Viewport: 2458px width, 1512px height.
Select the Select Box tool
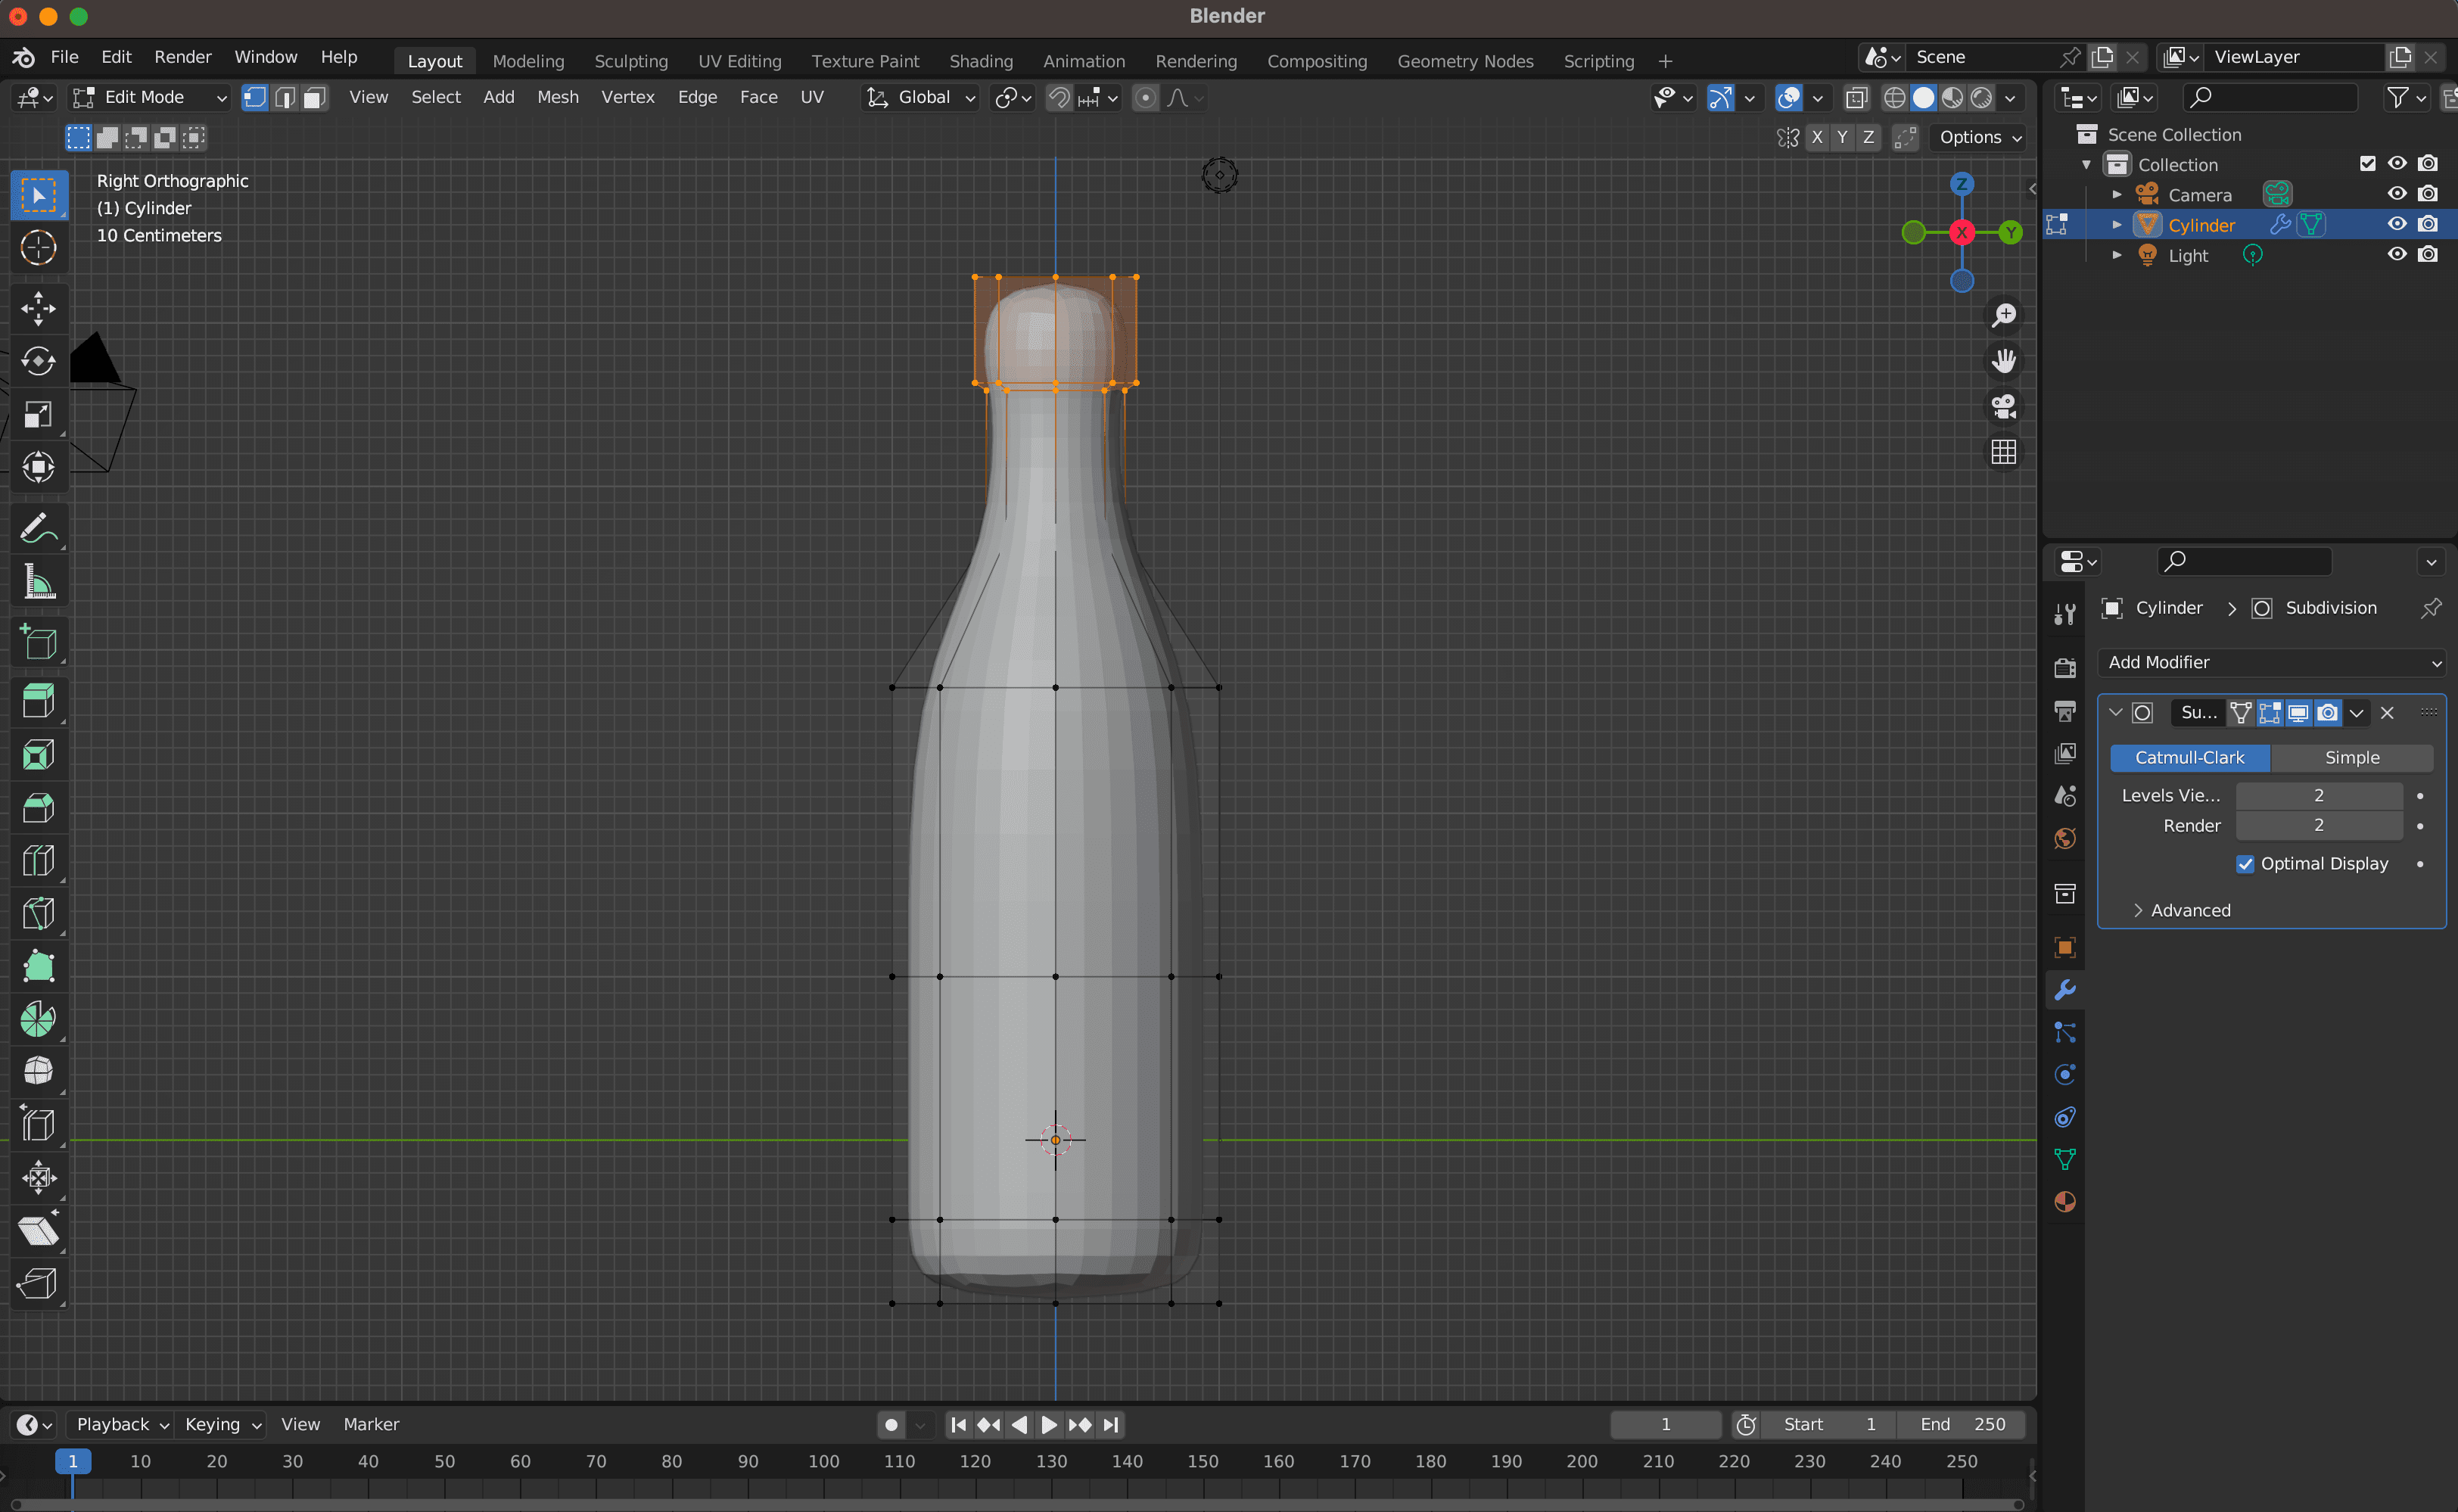point(39,195)
